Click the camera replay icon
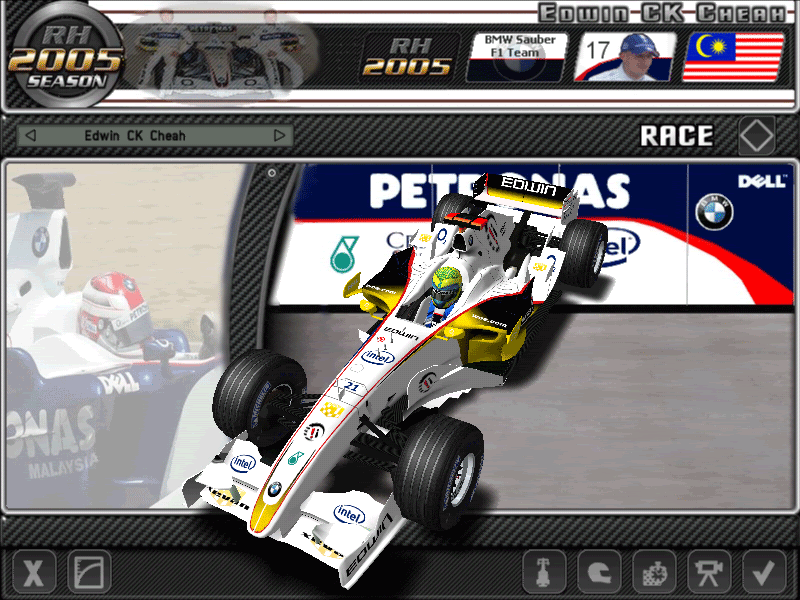Viewport: 800px width, 600px height. (708, 573)
